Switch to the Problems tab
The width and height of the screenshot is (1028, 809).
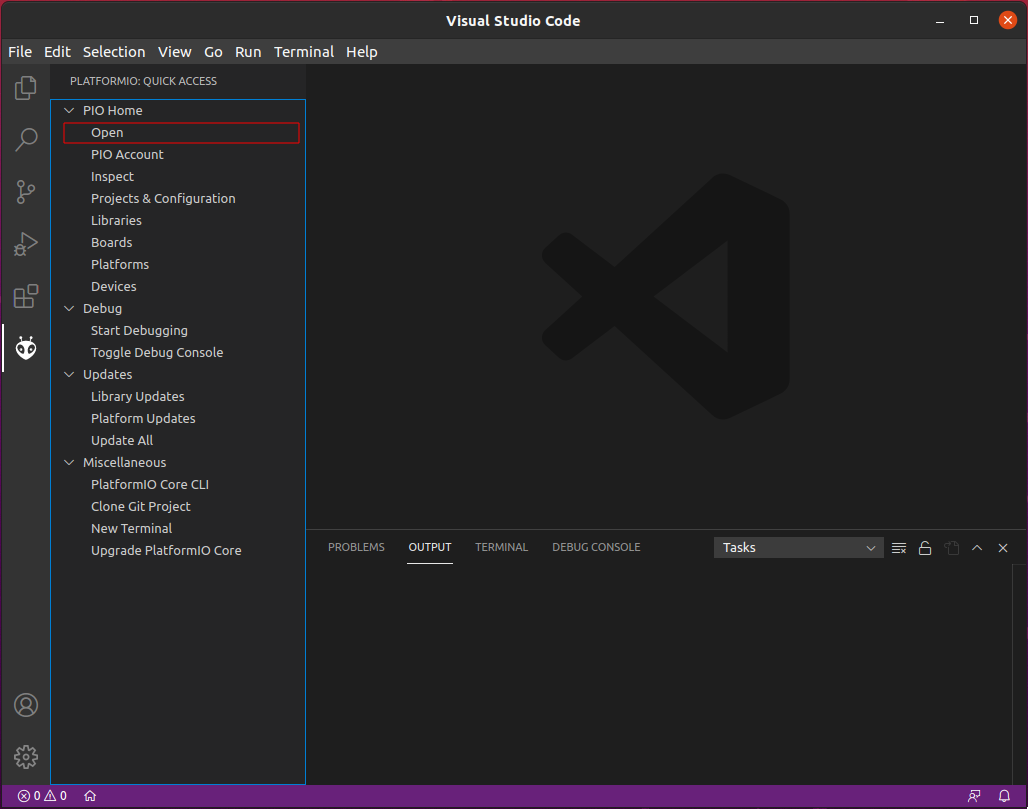[356, 547]
